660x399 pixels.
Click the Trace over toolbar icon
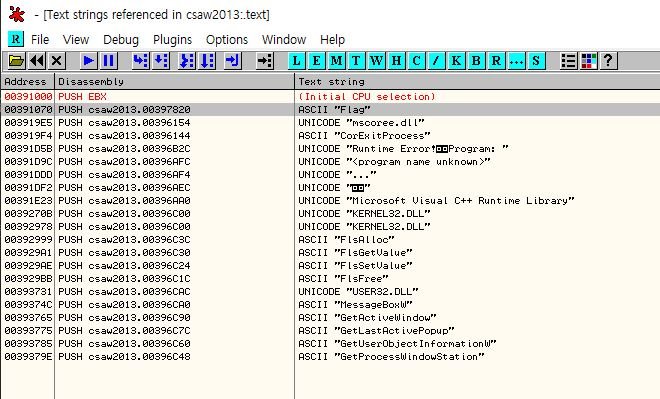[208, 61]
